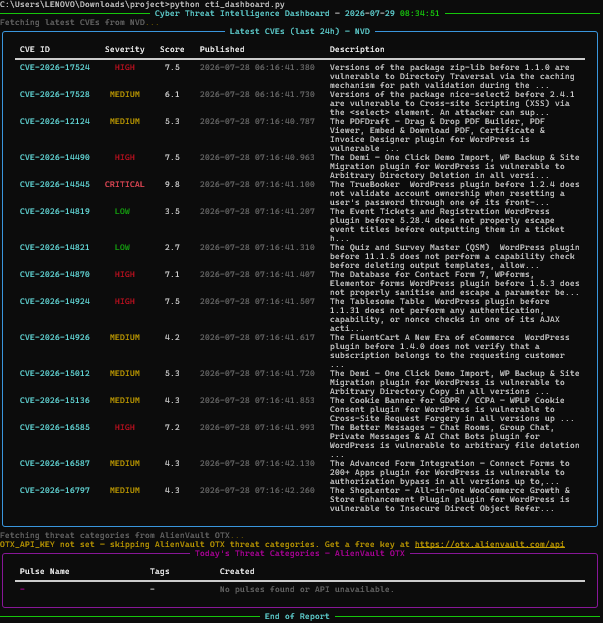Screen dimensions: 603x623
Task: Select CVE-2026-14821 identifier
Action: (55, 247)
